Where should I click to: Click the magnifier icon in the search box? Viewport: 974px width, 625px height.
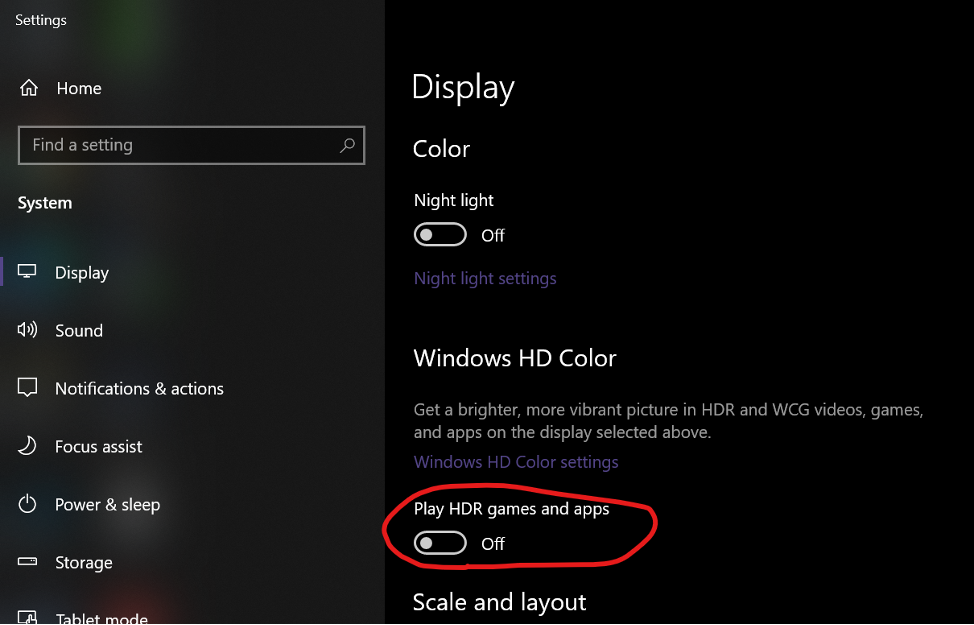(x=347, y=145)
